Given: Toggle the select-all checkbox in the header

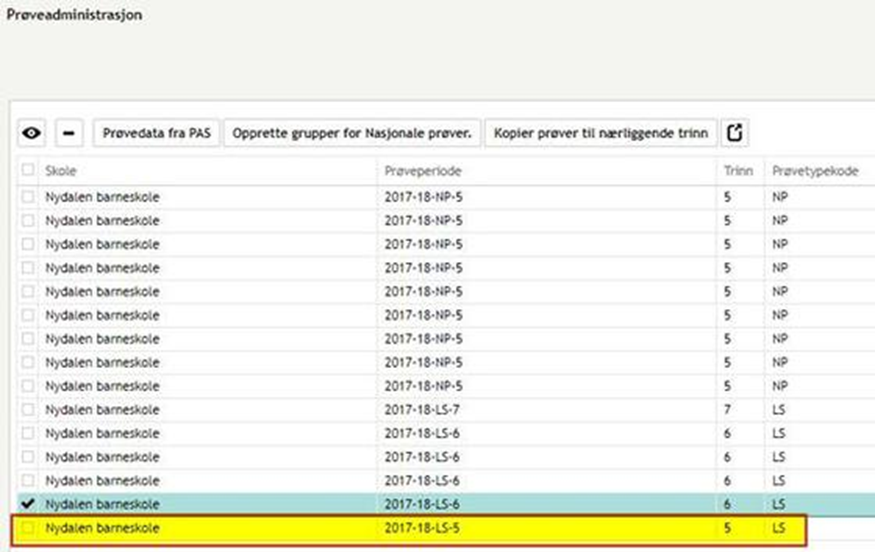Looking at the screenshot, I should point(28,171).
